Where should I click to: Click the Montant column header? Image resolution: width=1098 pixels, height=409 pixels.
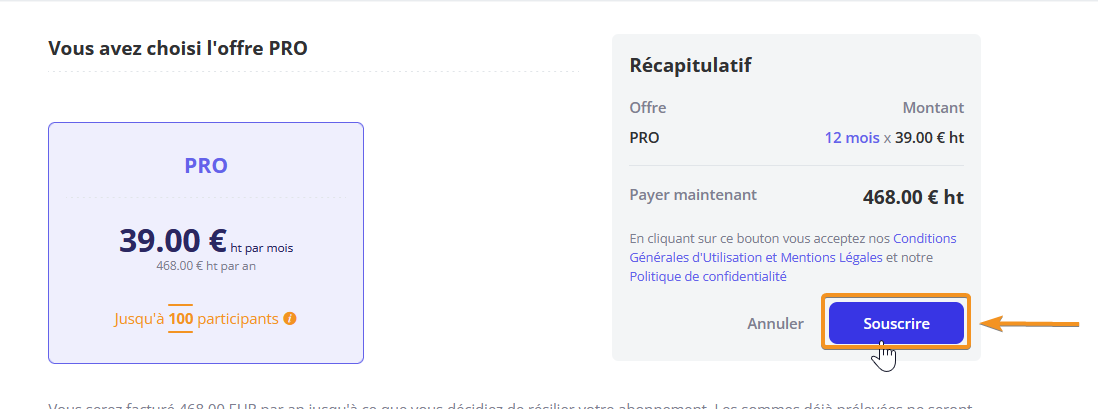(x=933, y=108)
